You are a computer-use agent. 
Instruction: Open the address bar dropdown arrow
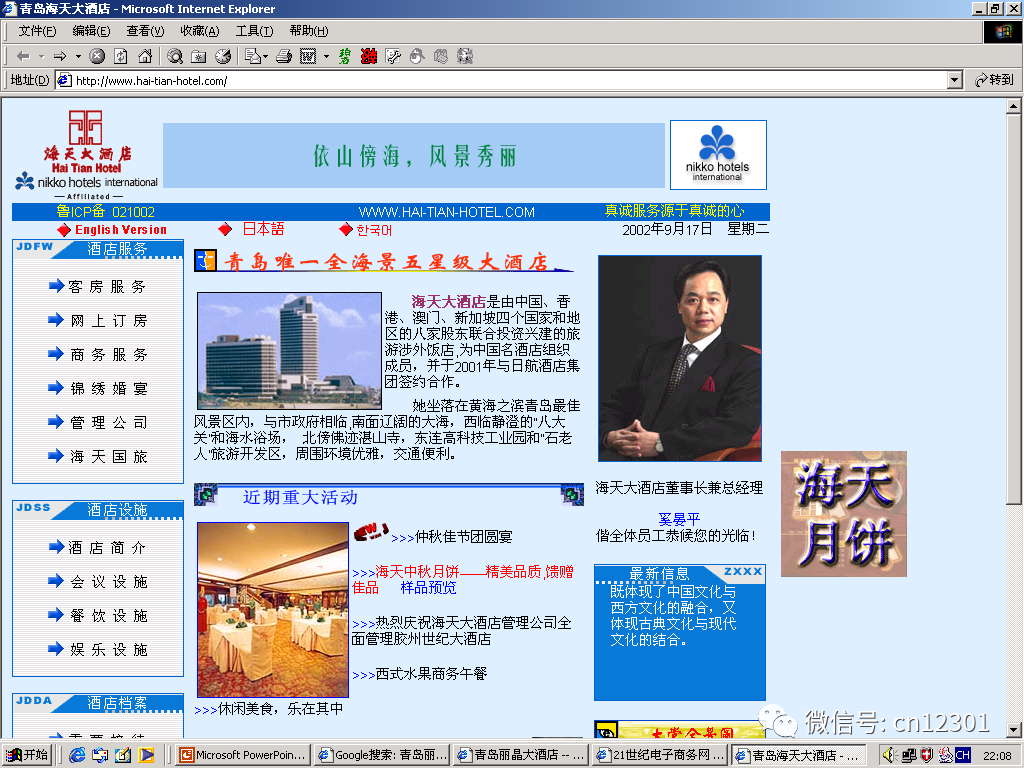click(955, 80)
